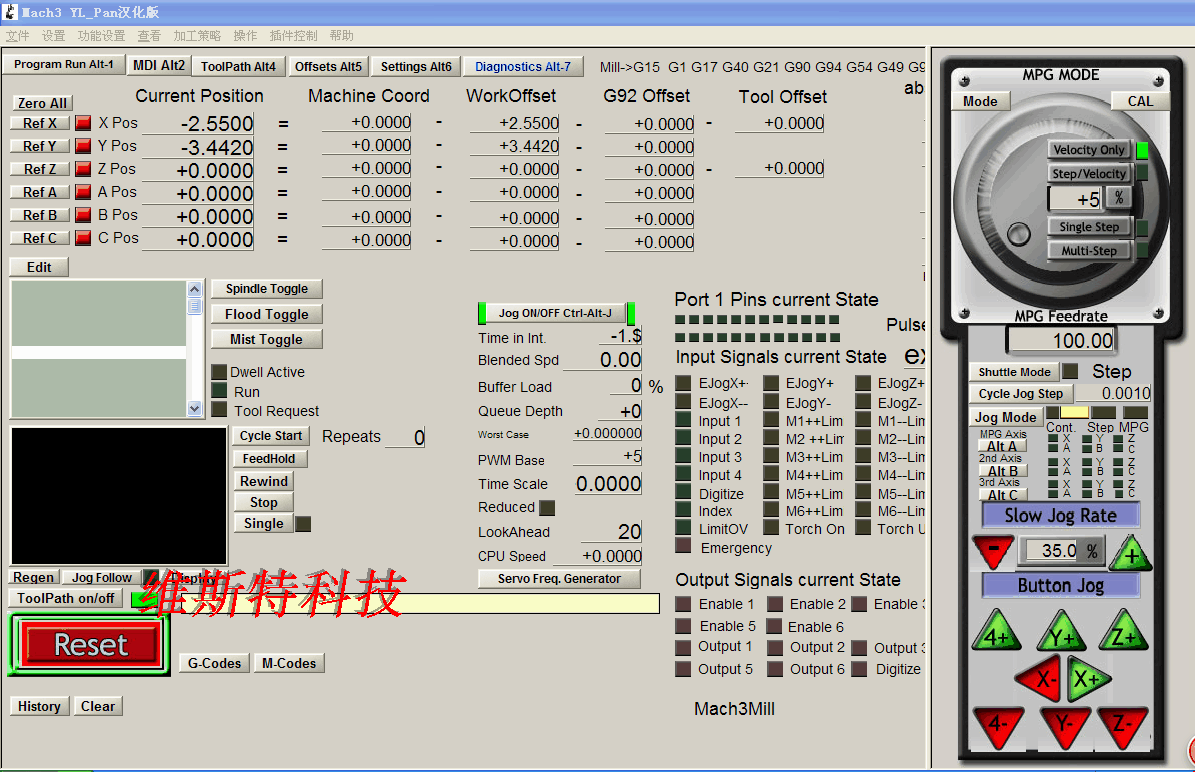Open the 查看 menu
Screen dimensions: 1195x772
pos(149,36)
